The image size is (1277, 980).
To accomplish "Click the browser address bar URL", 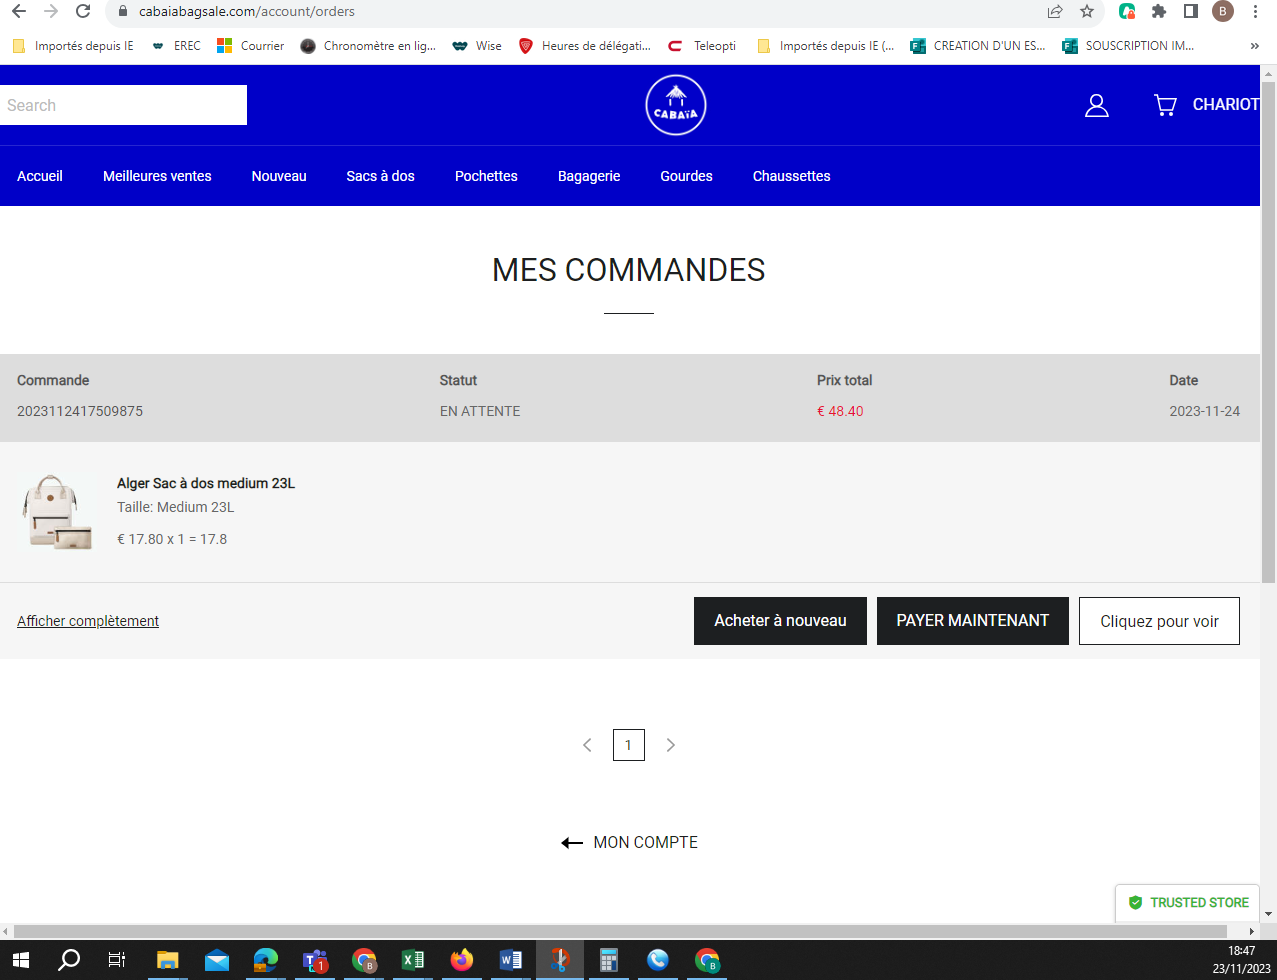I will point(245,12).
